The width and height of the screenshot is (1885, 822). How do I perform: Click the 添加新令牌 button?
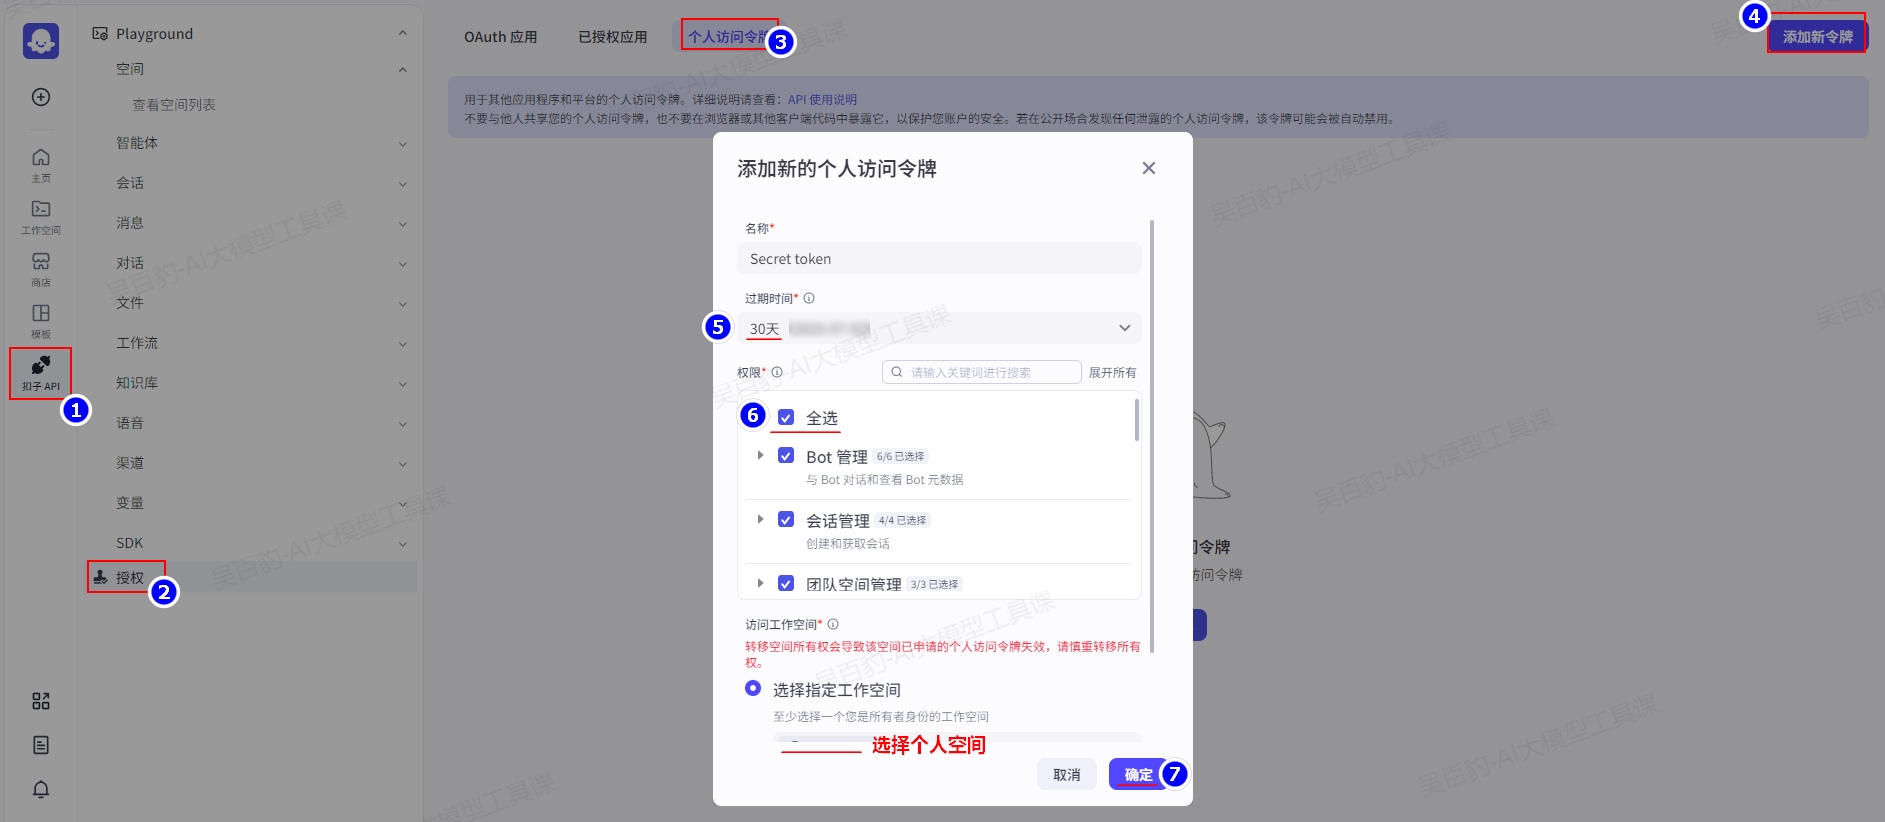click(1816, 37)
